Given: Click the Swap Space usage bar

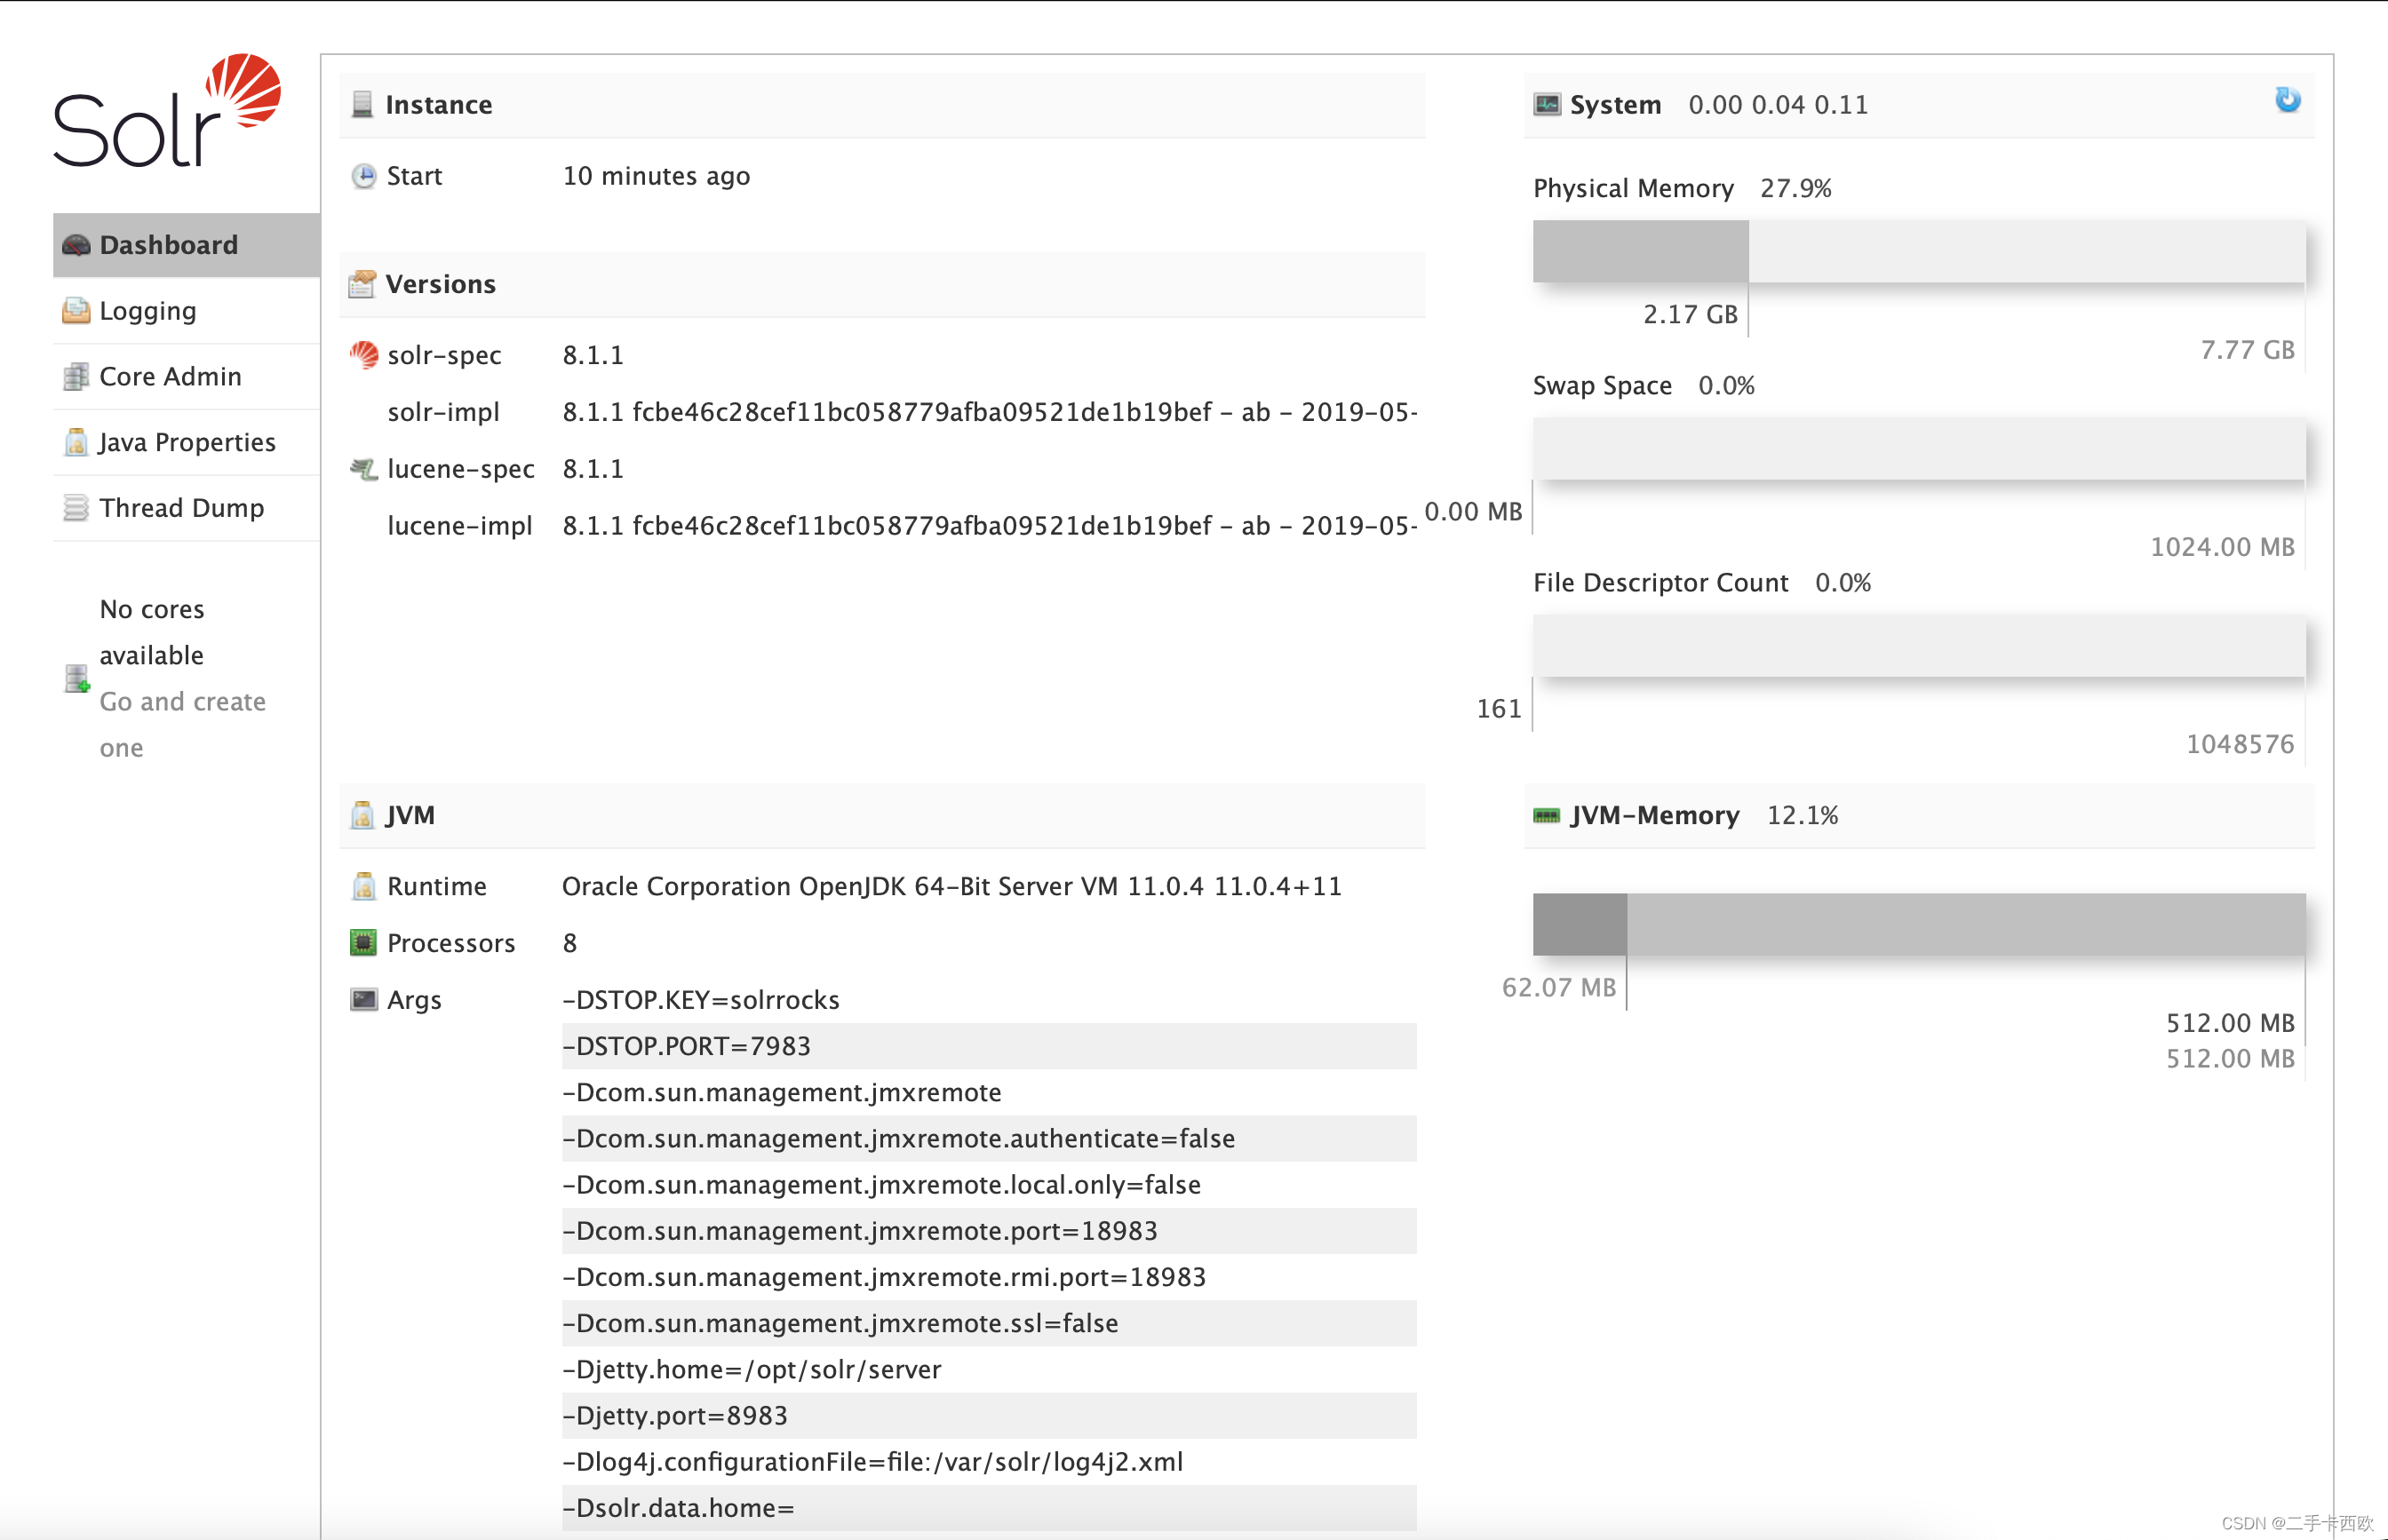Looking at the screenshot, I should tap(1919, 448).
